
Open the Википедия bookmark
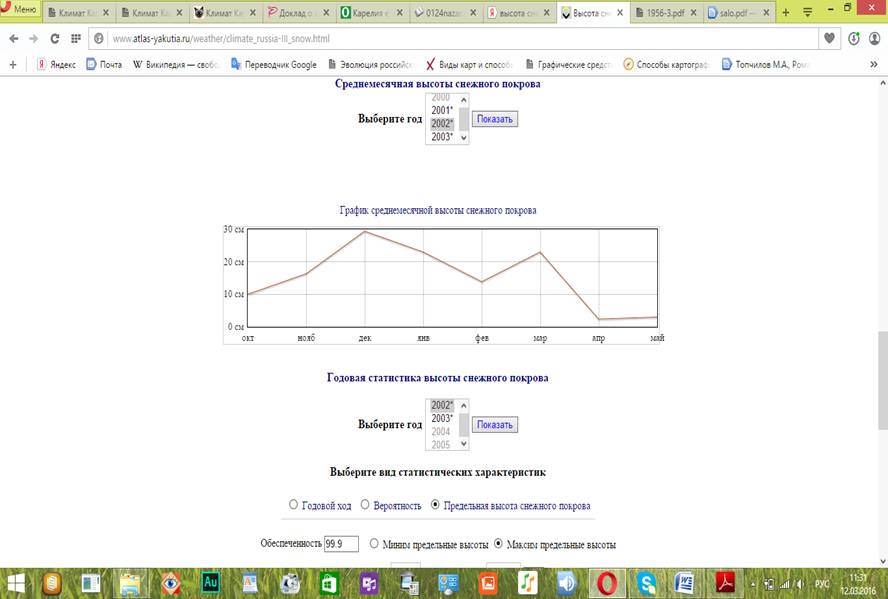176,65
